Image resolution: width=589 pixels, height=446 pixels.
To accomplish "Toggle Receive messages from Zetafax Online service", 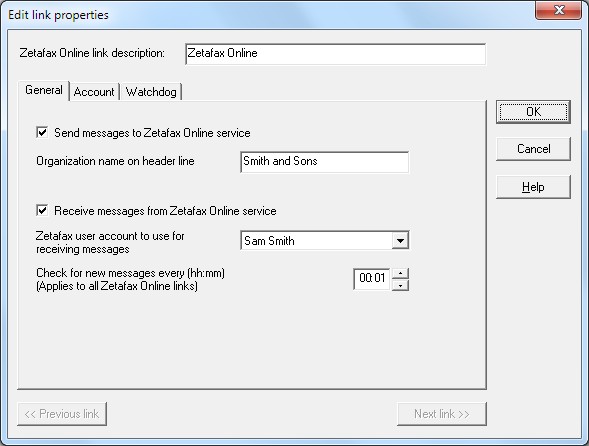I will [x=42, y=210].
